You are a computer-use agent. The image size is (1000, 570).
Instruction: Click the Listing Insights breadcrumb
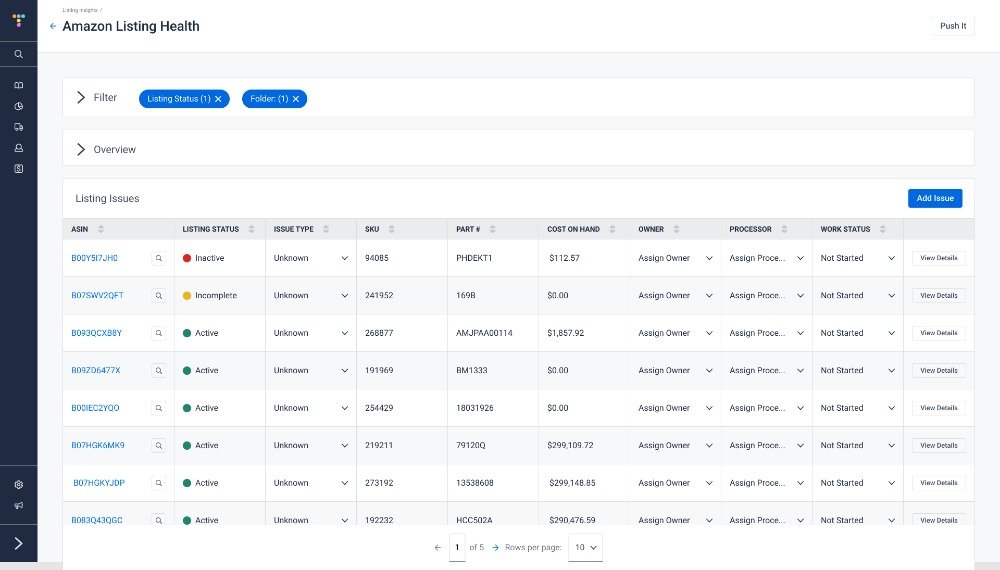point(80,10)
